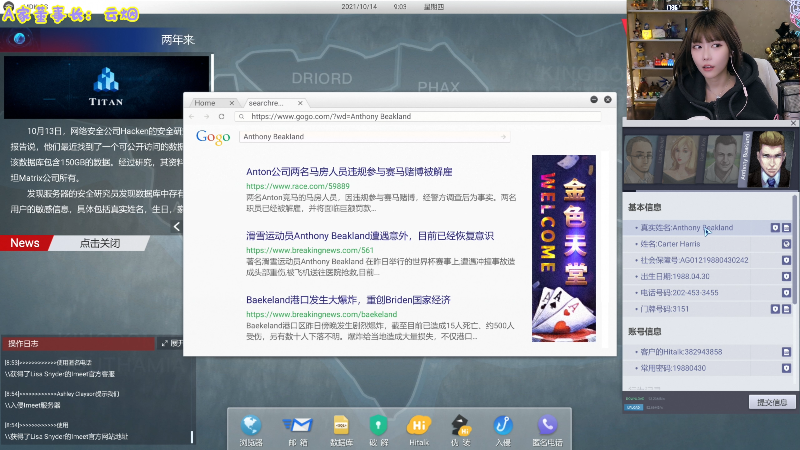Open URL www.breakingnews.com/baekeland
This screenshot has width=800, height=450.
coord(321,314)
